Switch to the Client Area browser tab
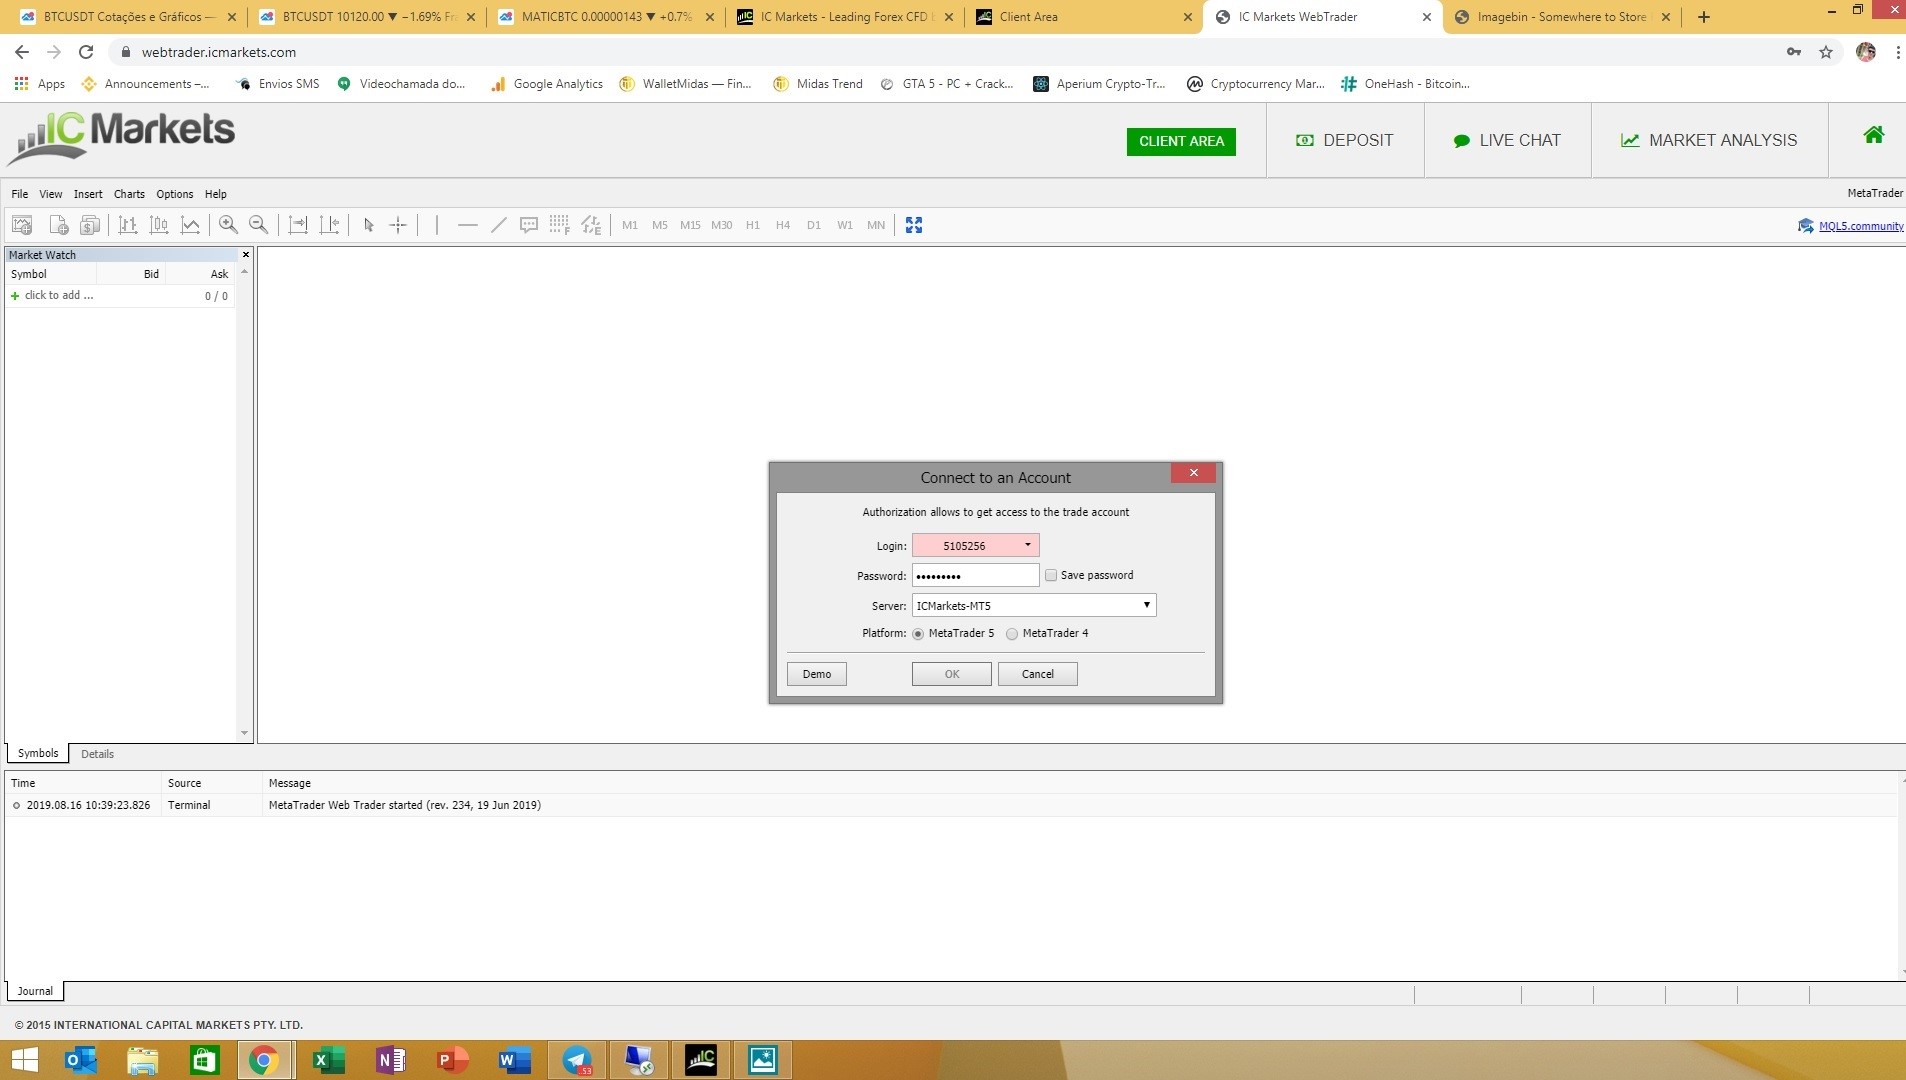1906x1080 pixels. 1084,17
